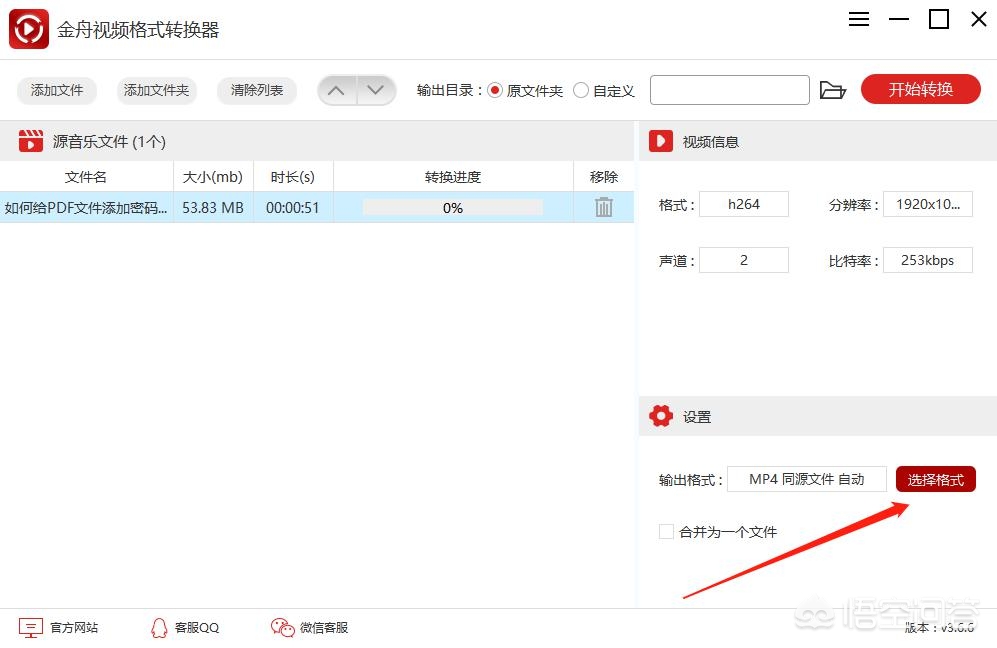Click 清除列表 to clear the list

257,90
